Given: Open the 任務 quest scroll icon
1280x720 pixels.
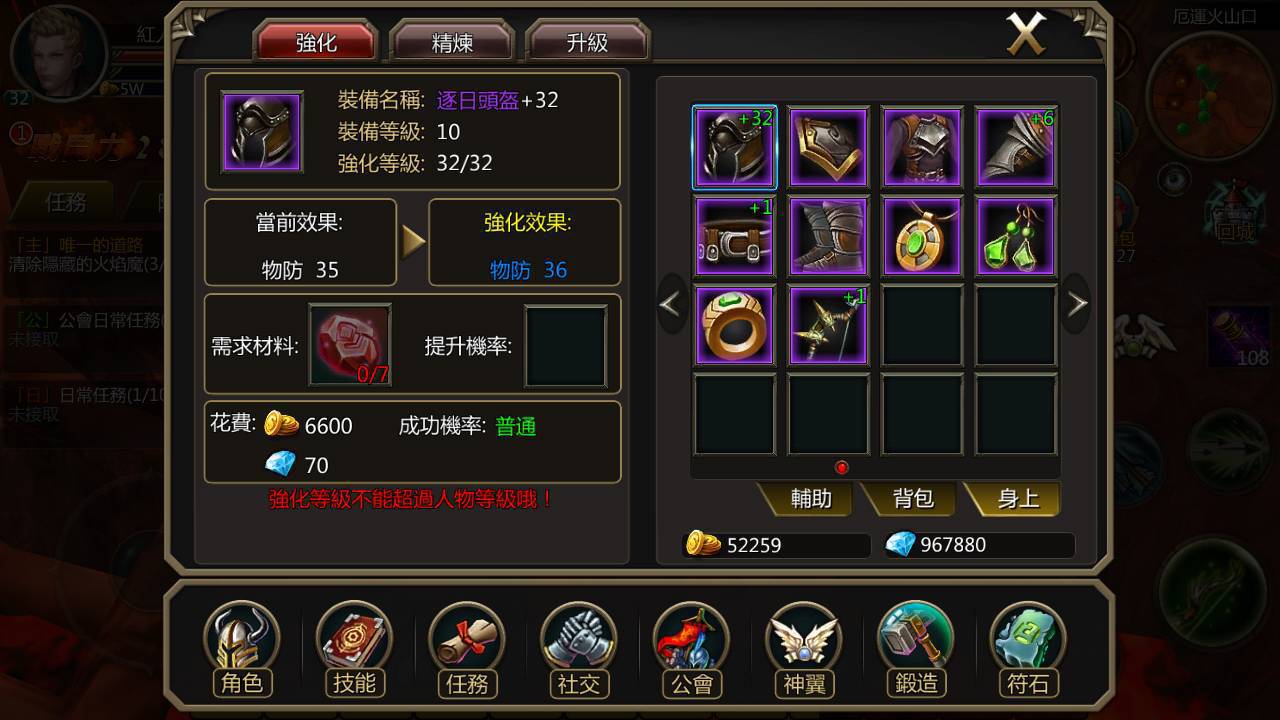Looking at the screenshot, I should tap(467, 650).
